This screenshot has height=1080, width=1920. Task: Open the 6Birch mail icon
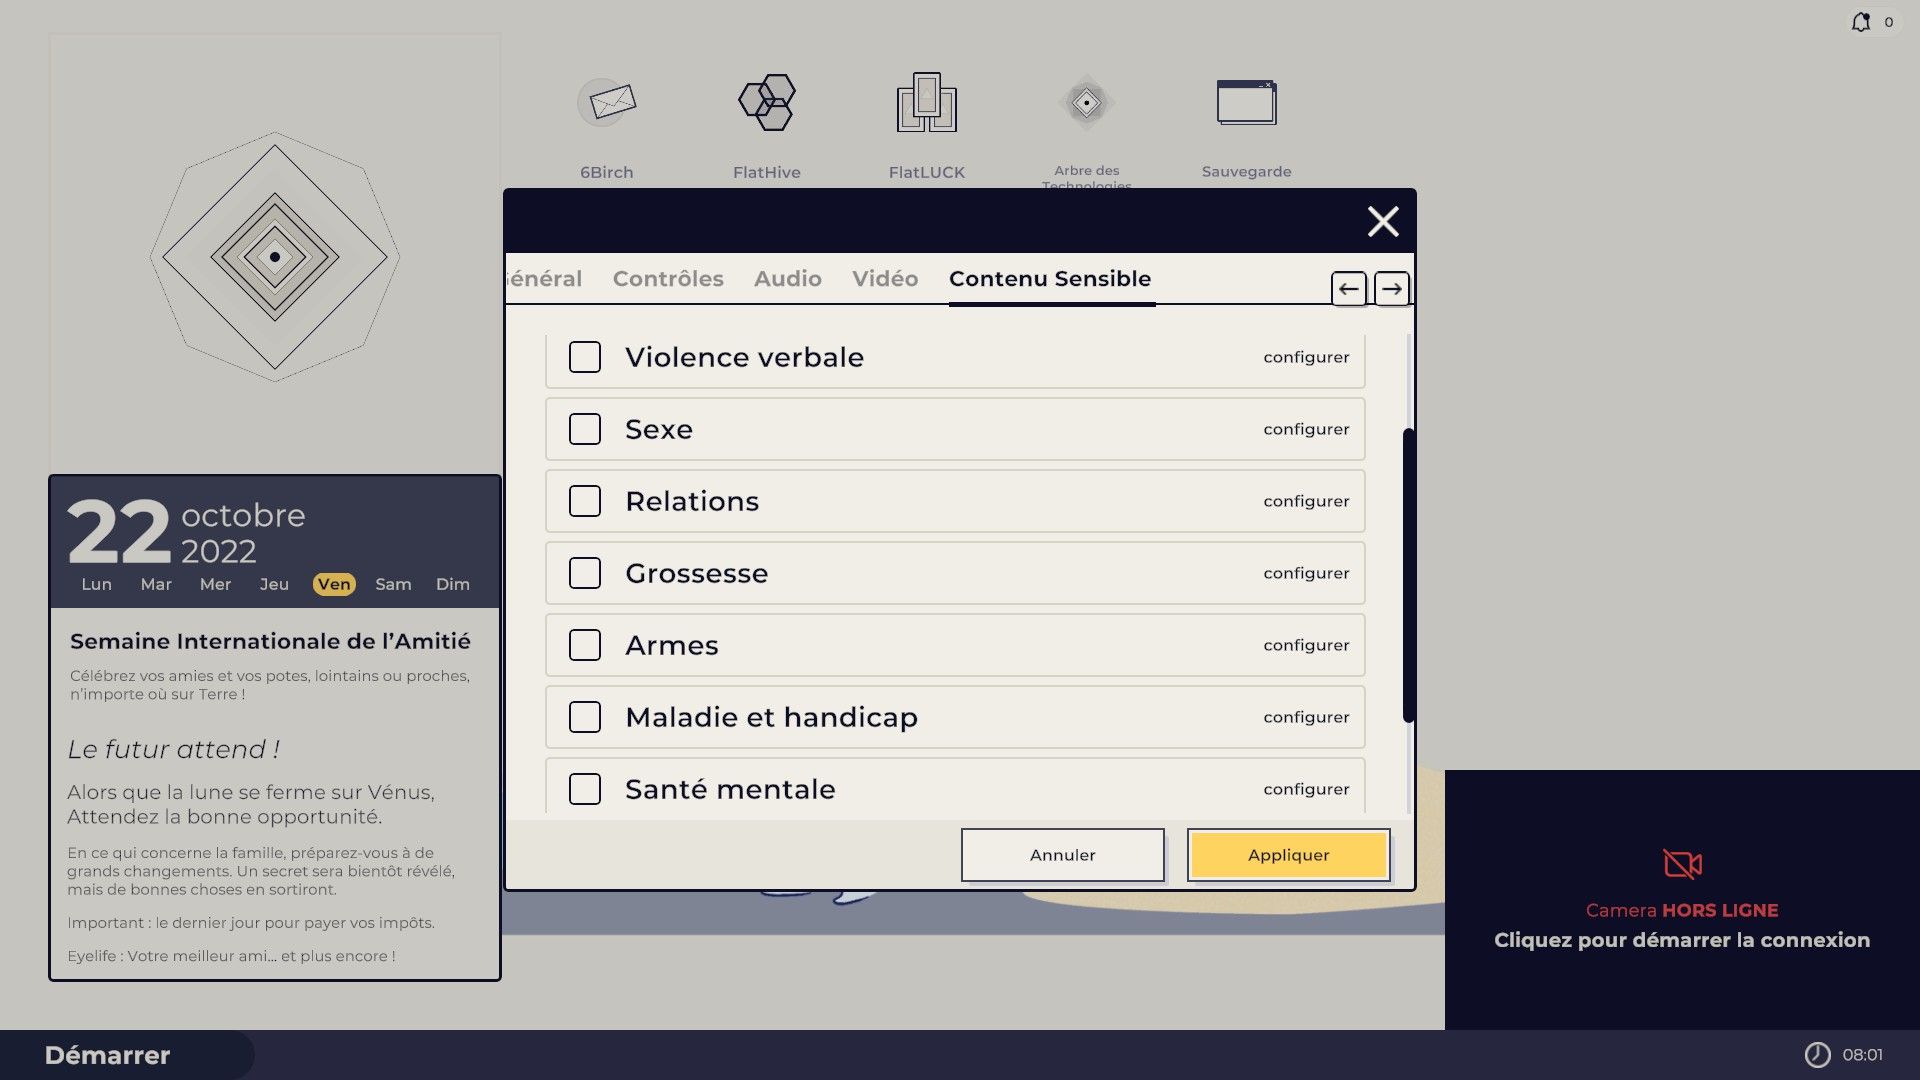[607, 102]
